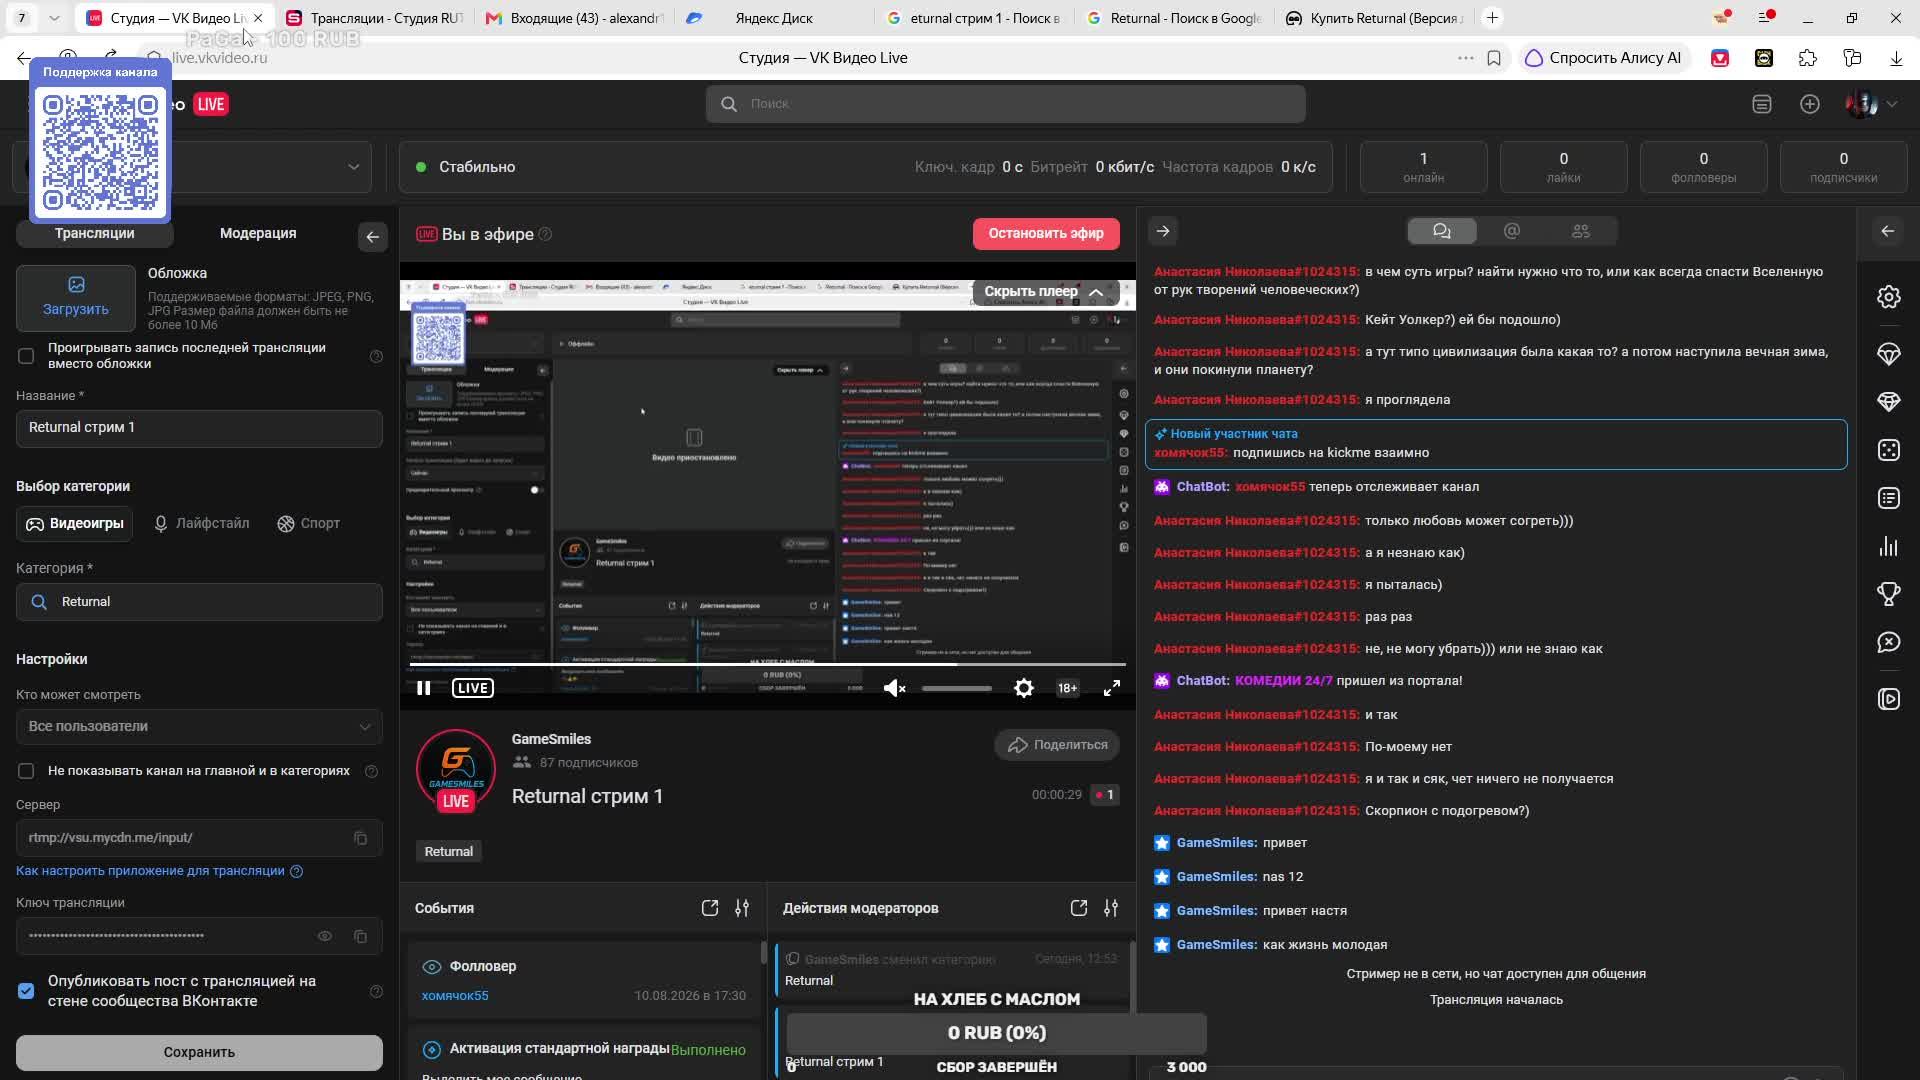Open Как настроить приложение для трансляции link
This screenshot has height=1080, width=1920.
[150, 871]
